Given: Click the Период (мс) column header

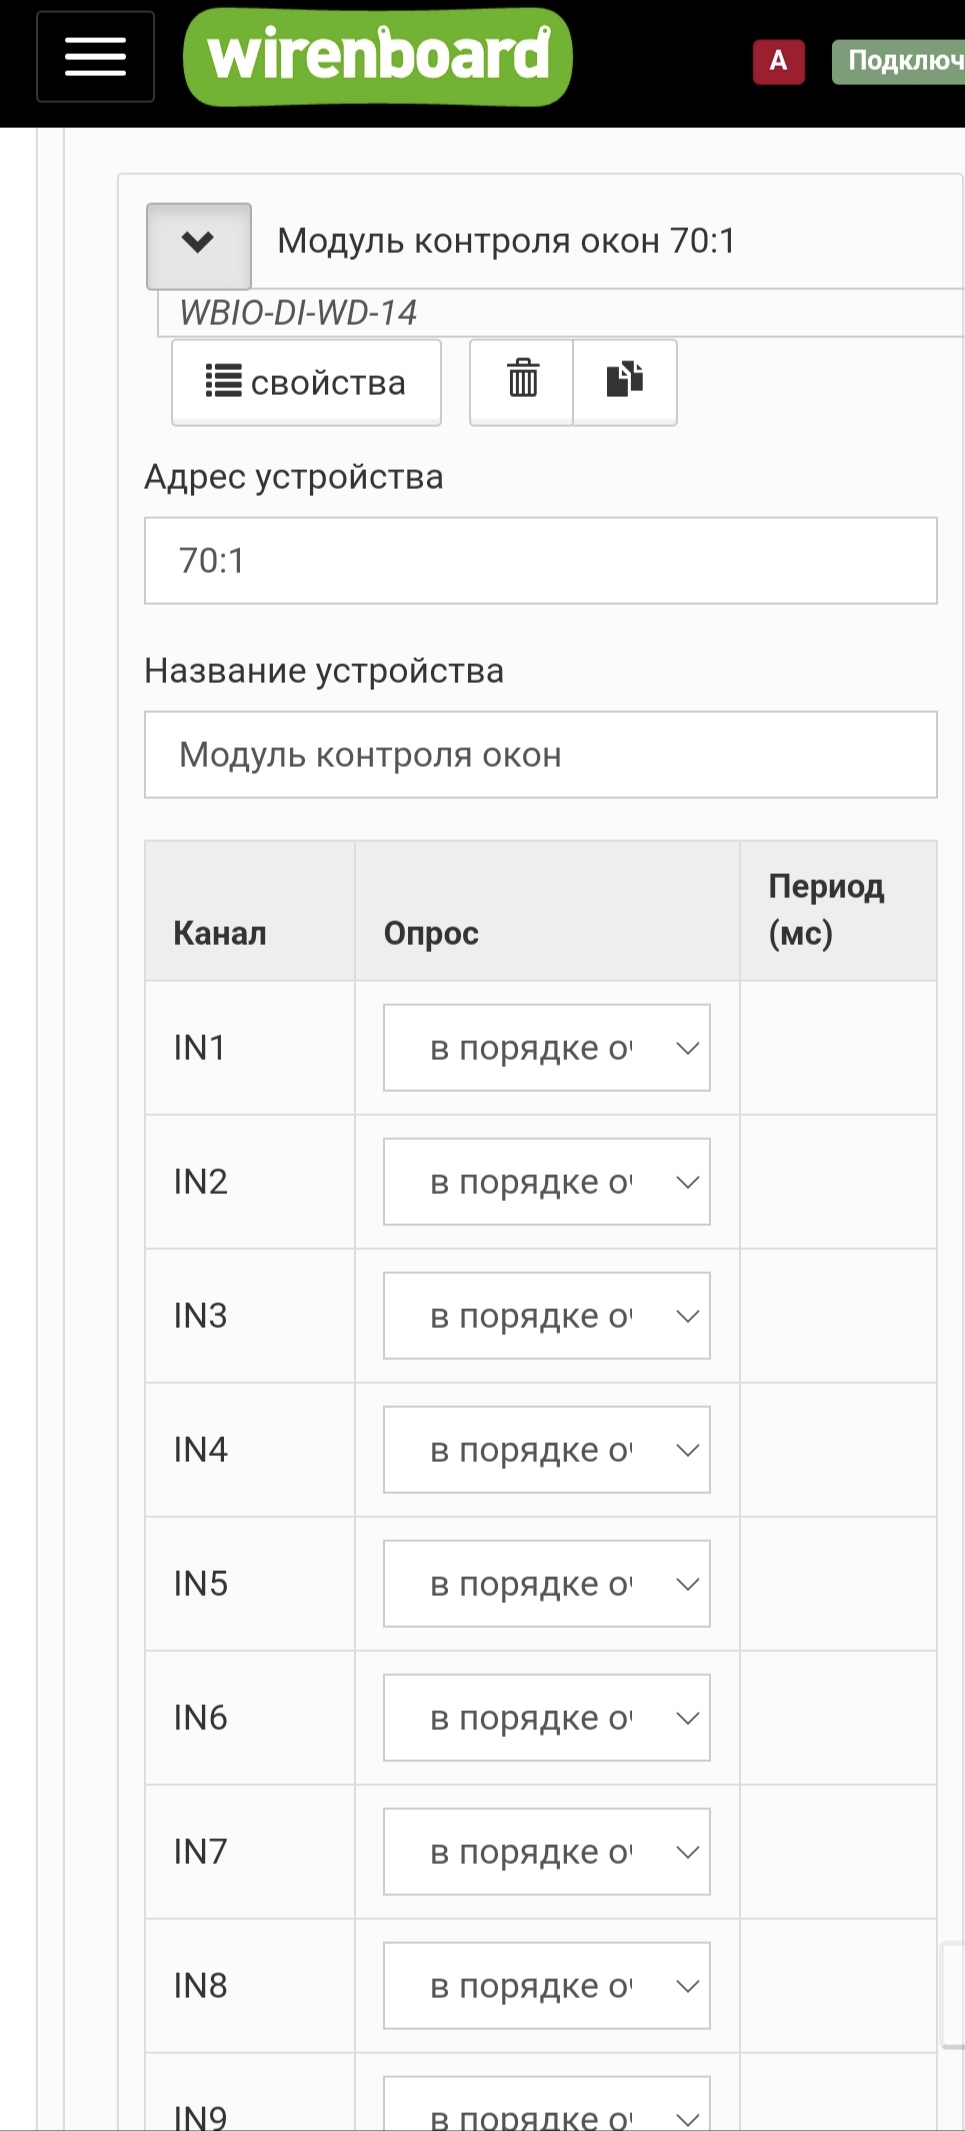Looking at the screenshot, I should pos(827,910).
